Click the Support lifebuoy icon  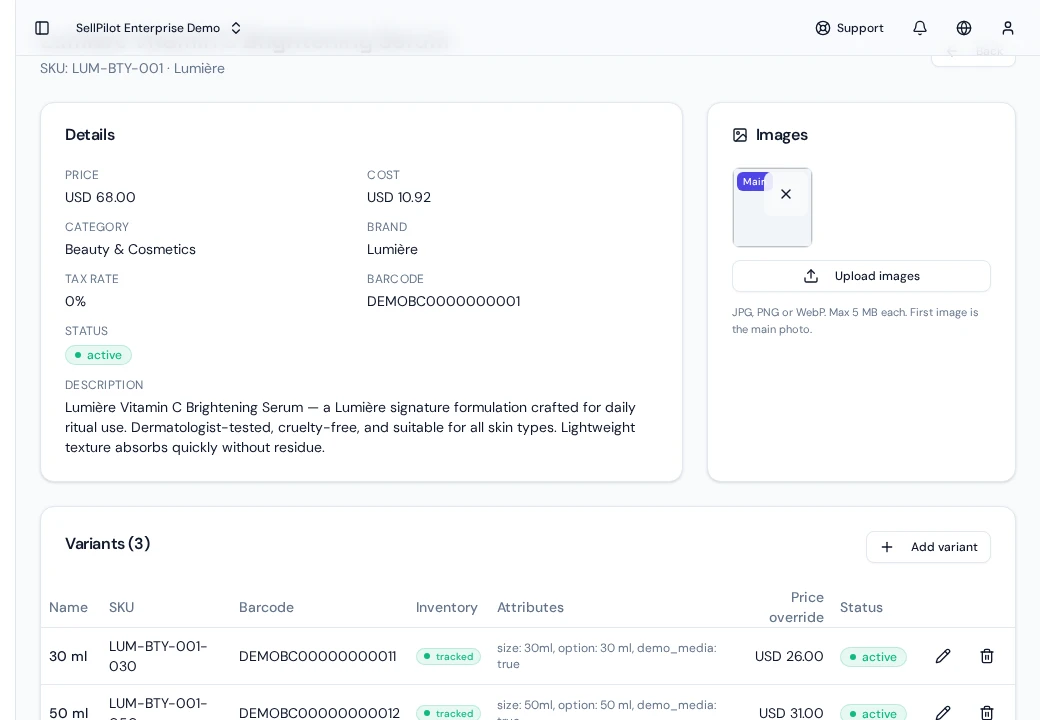pos(822,28)
